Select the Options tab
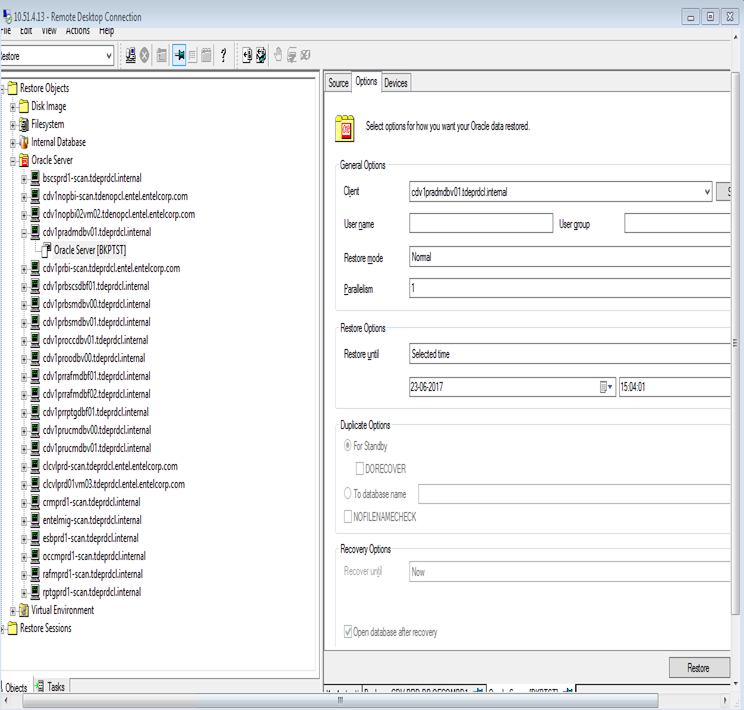 click(366, 81)
